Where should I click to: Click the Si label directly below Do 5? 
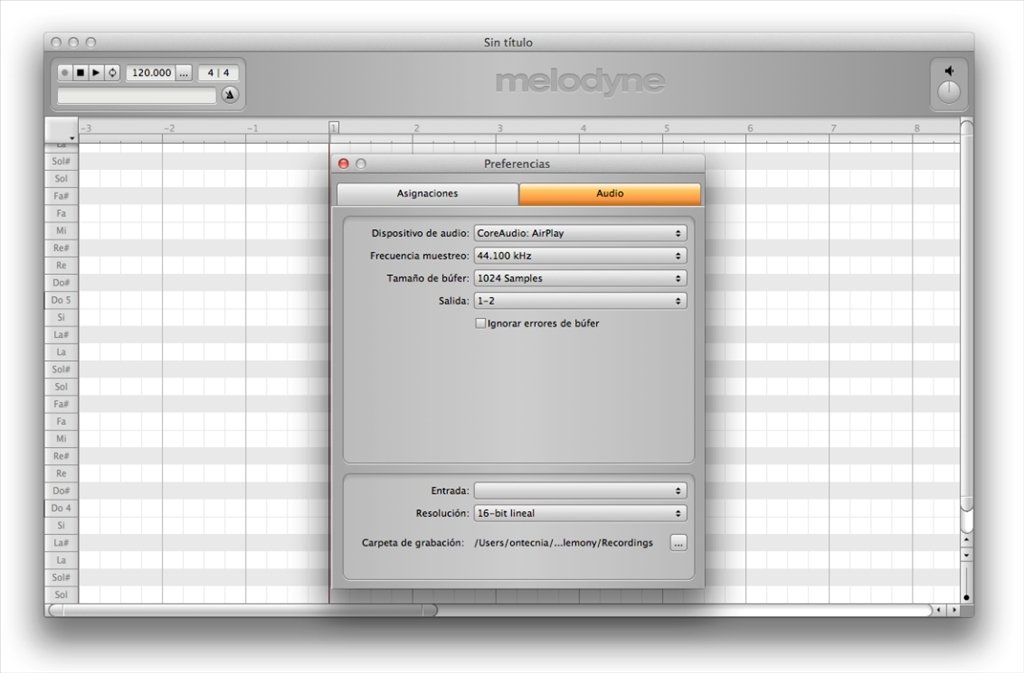(61, 317)
